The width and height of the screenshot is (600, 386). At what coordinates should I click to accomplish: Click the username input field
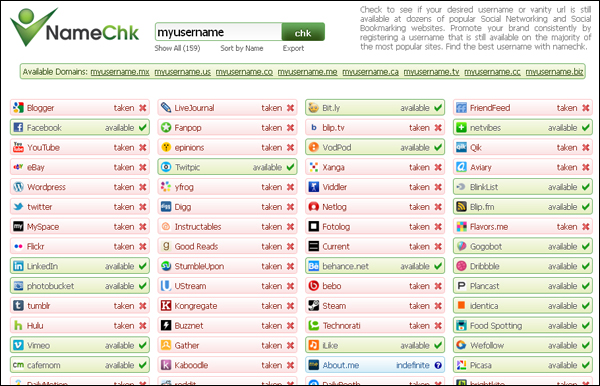[218, 32]
